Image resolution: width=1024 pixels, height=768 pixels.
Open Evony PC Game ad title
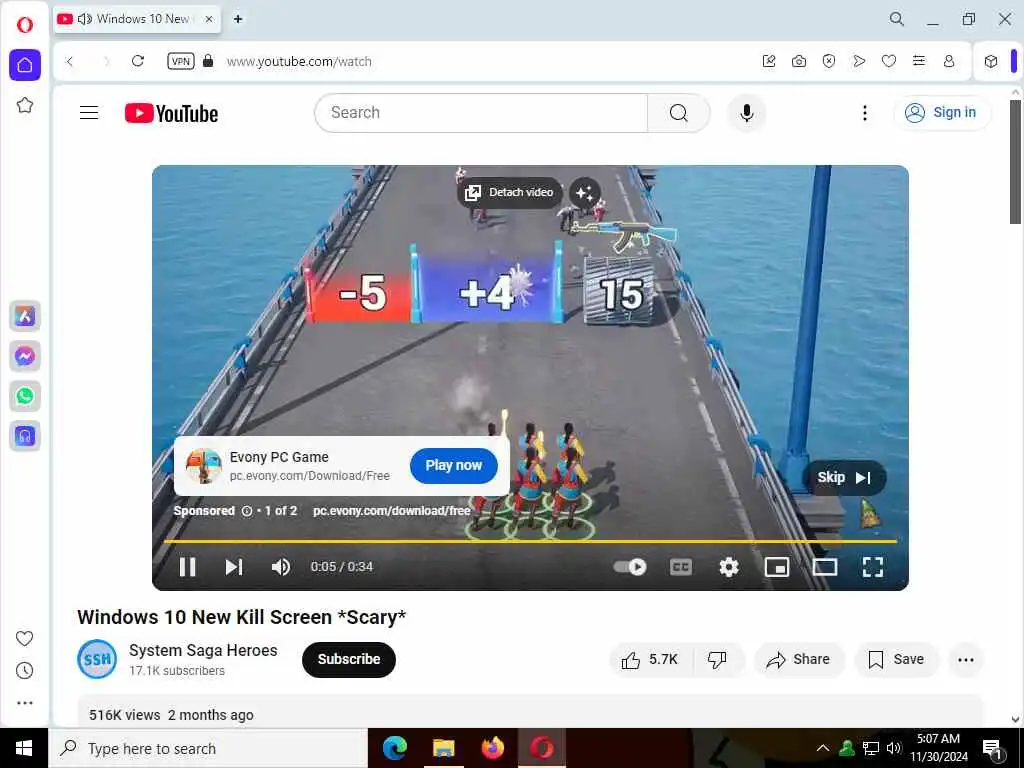coord(279,457)
